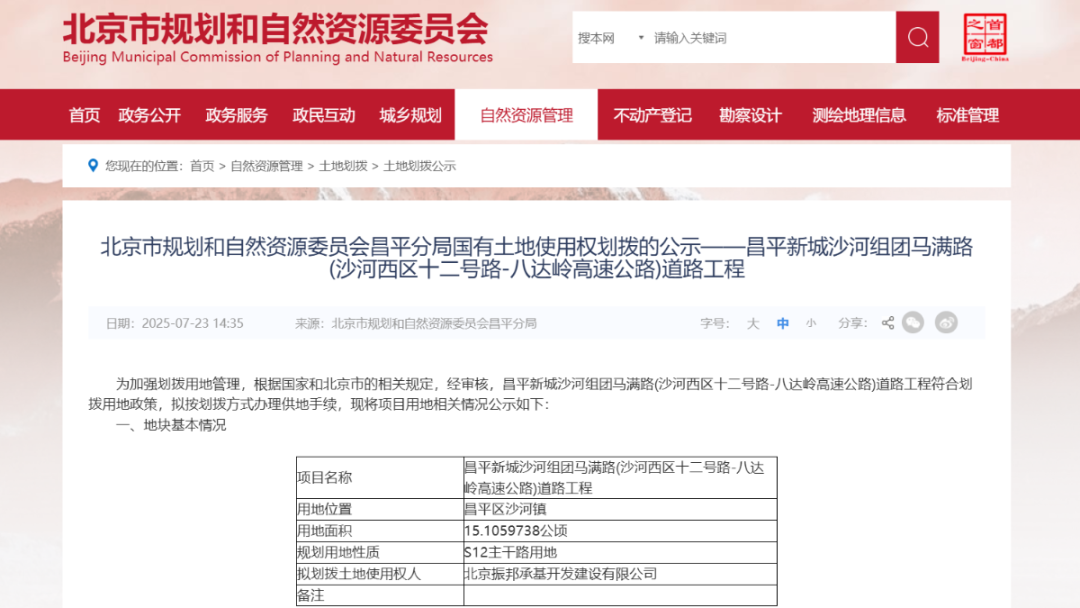This screenshot has width=1080, height=608.
Task: Go to 不动产登记 section
Action: pyautogui.click(x=652, y=115)
